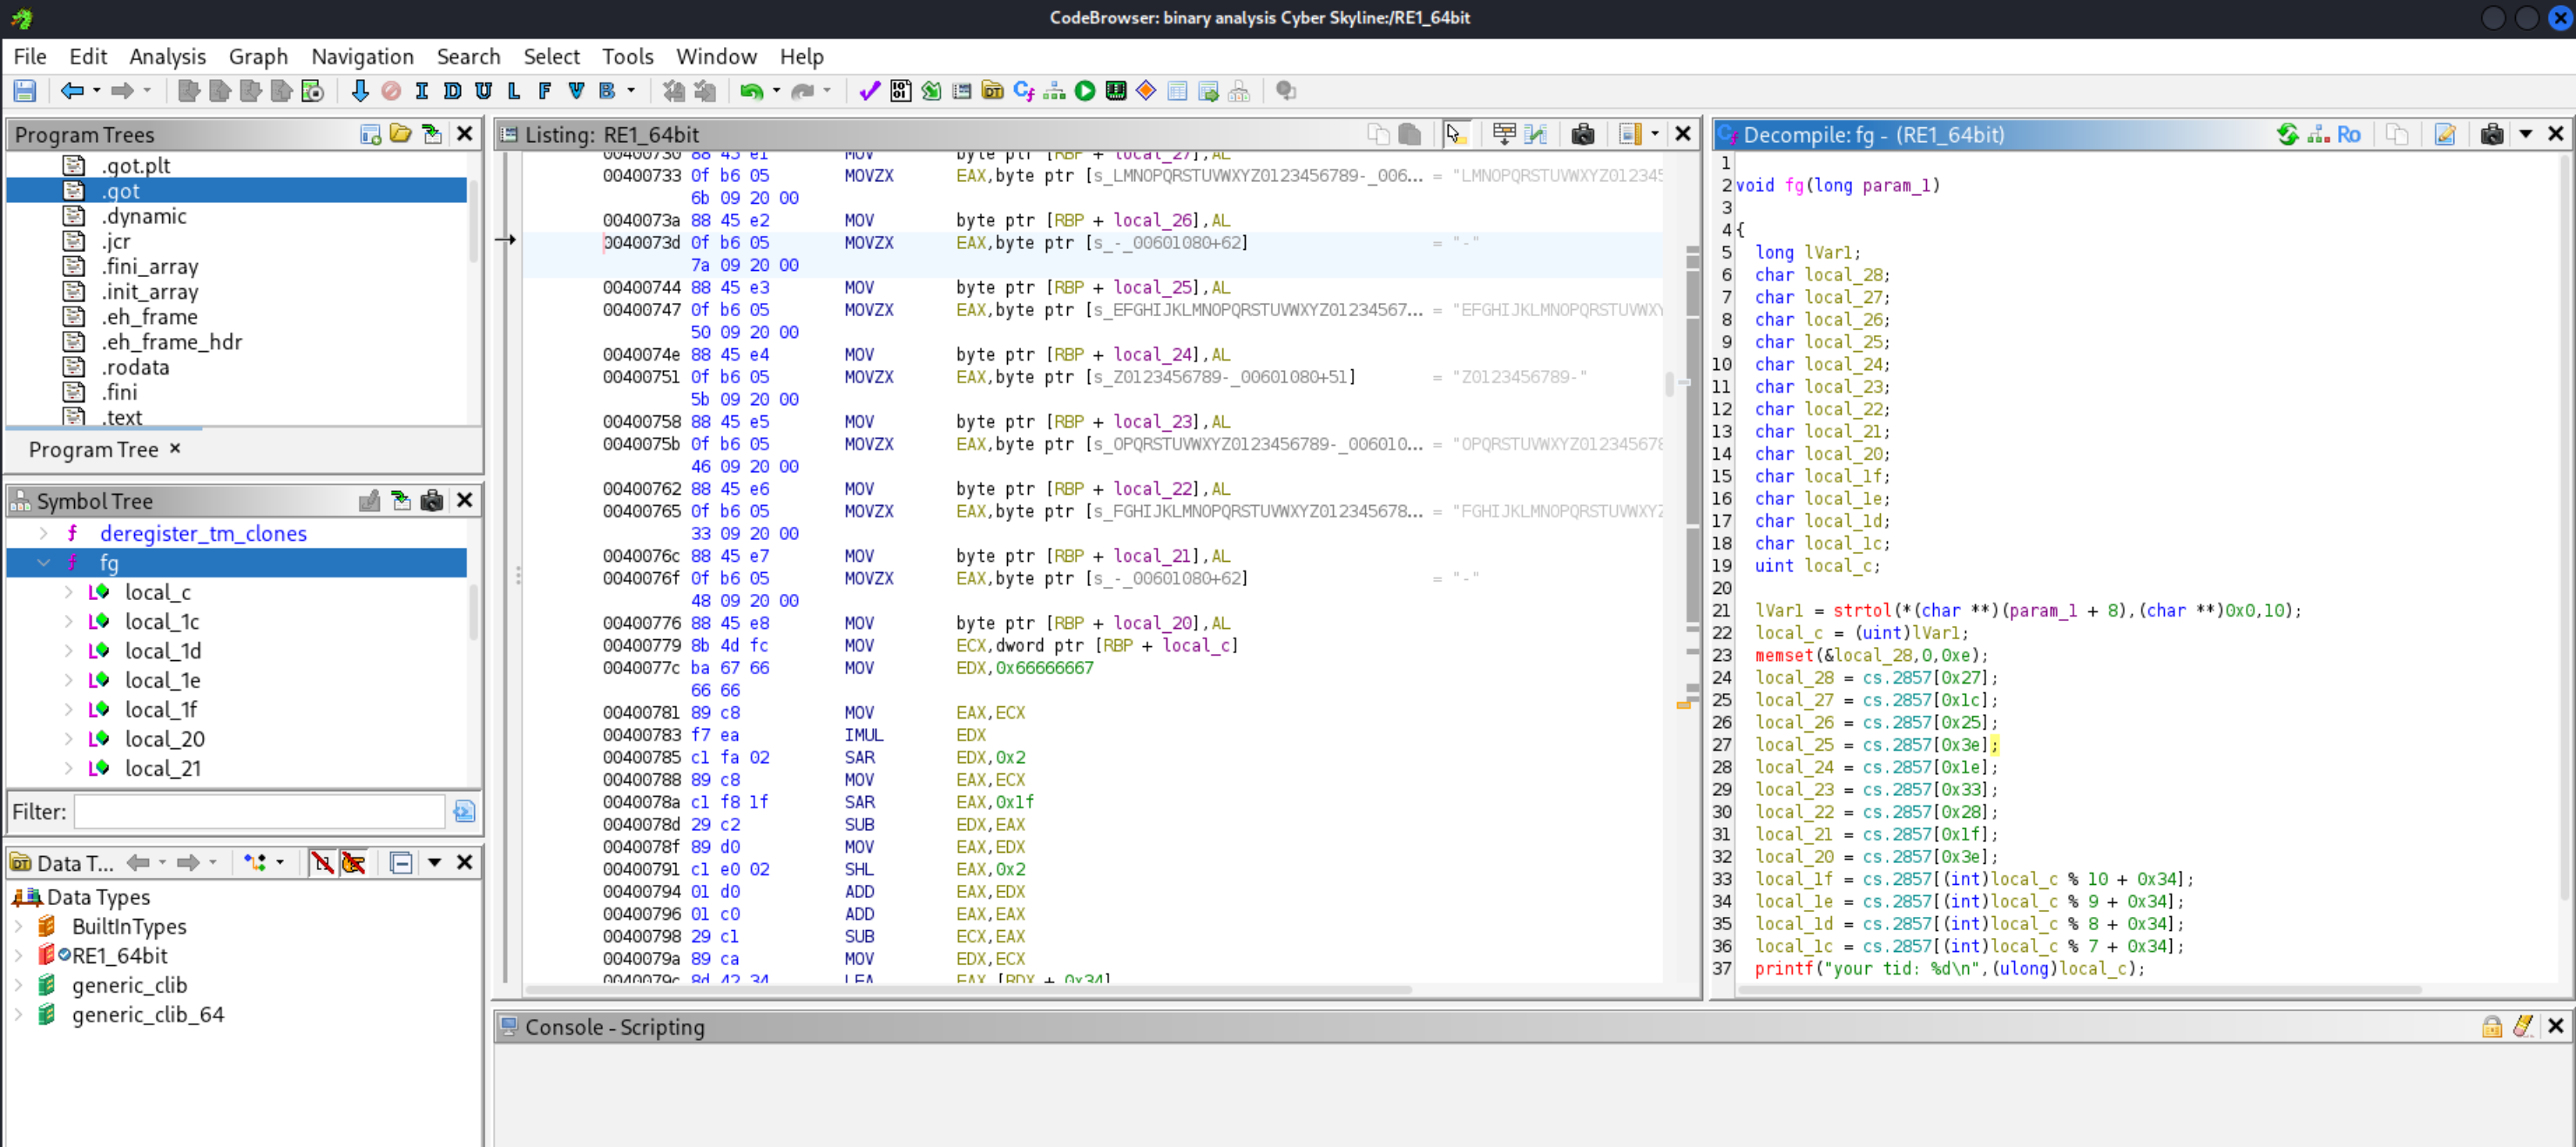Open the Data Type Manager toolbar icon

[x=993, y=91]
